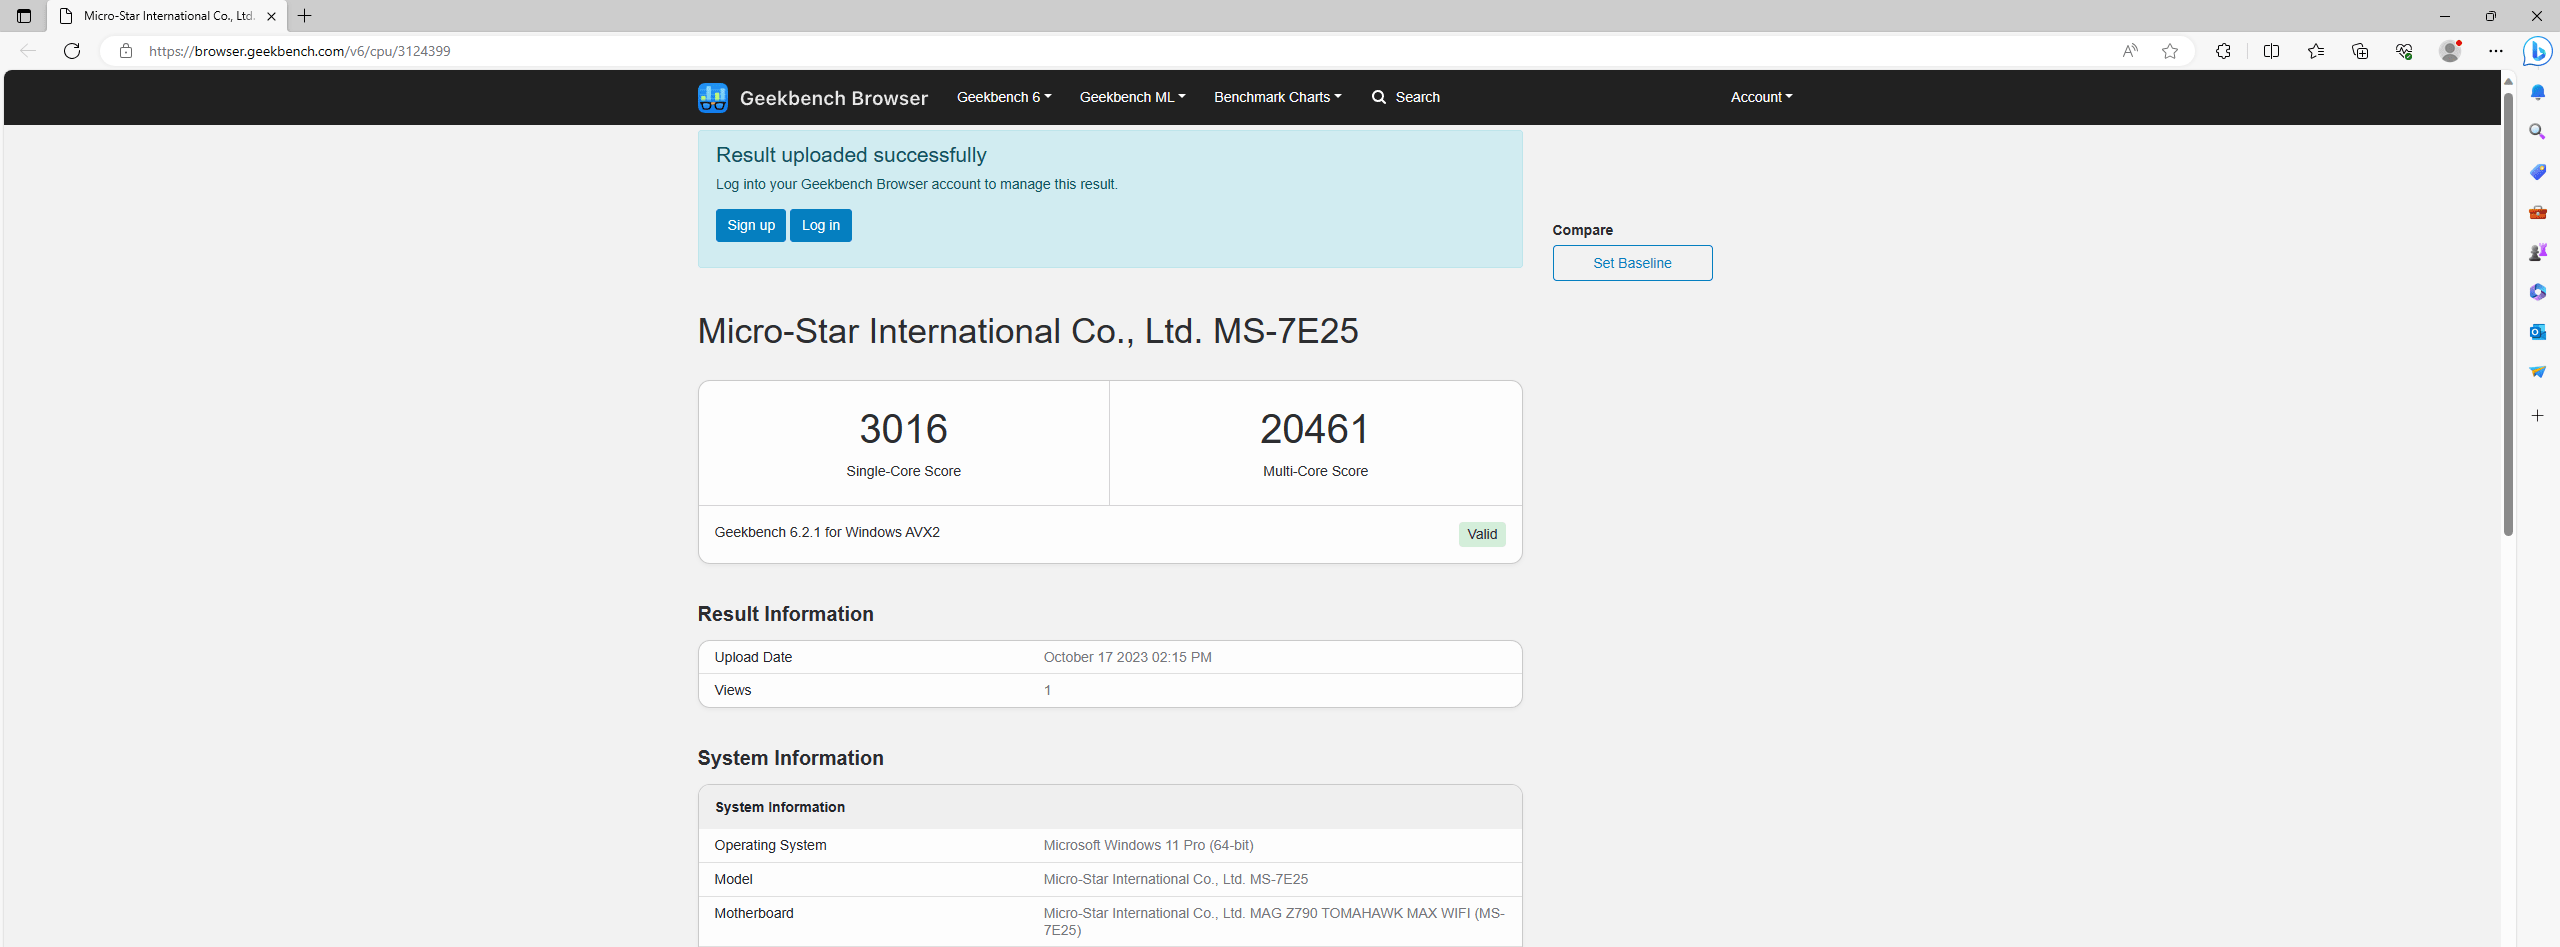Click the browser back arrow
This screenshot has height=947, width=2560.
click(28, 51)
